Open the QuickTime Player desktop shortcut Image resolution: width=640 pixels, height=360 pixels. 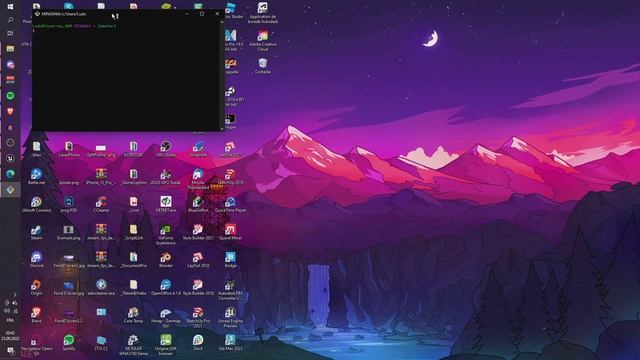230,204
